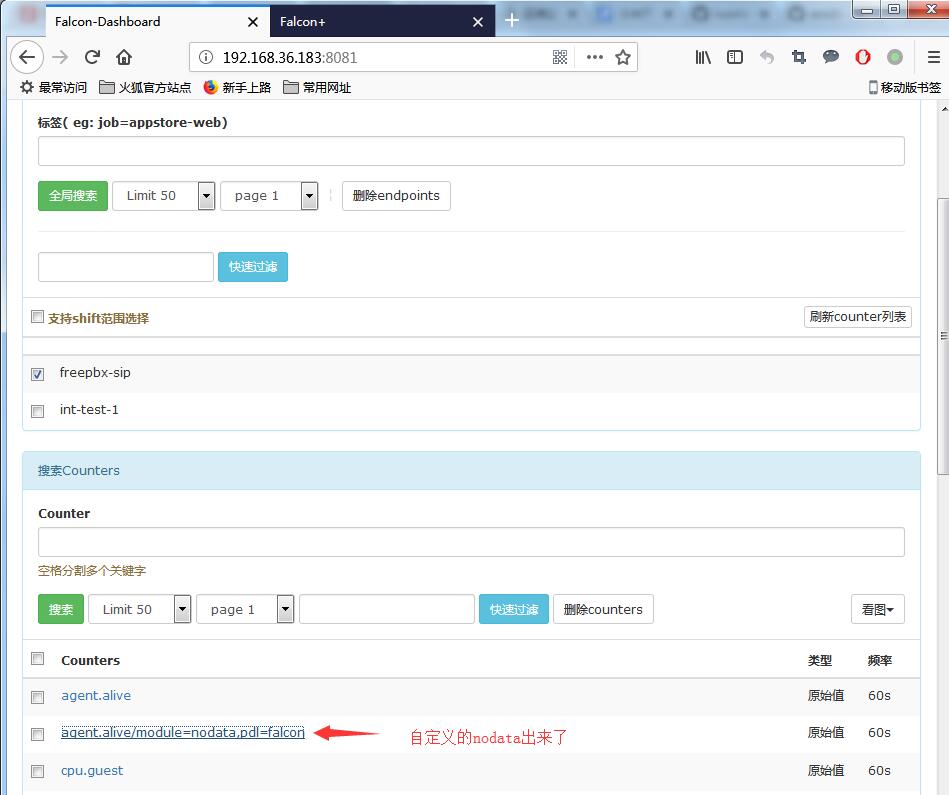The image size is (949, 795).
Task: Check the int-test-1 endpoint checkbox
Action: coord(38,411)
